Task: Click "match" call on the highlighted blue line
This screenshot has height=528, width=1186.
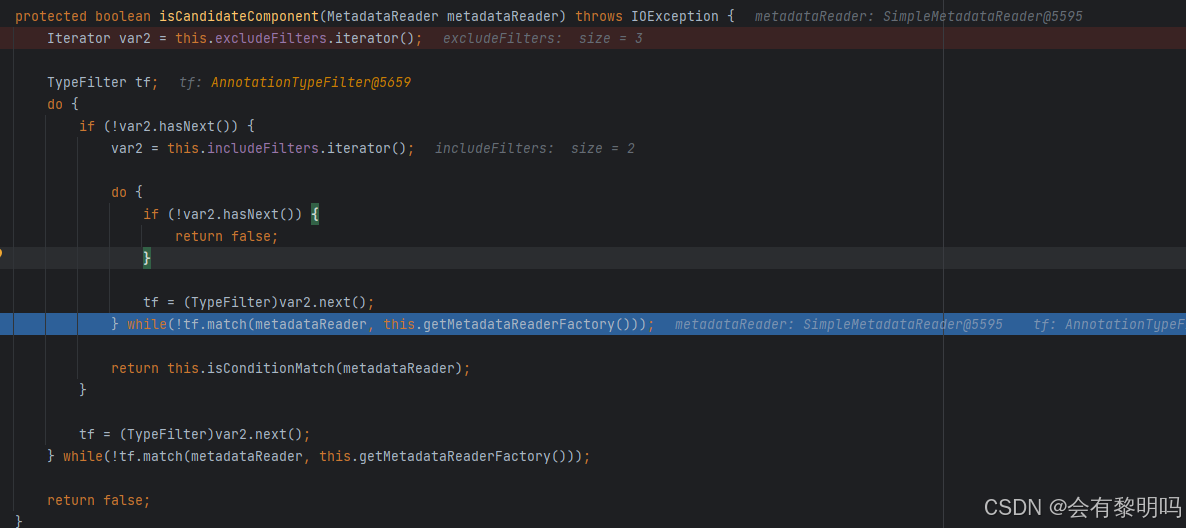Action: click(x=227, y=324)
